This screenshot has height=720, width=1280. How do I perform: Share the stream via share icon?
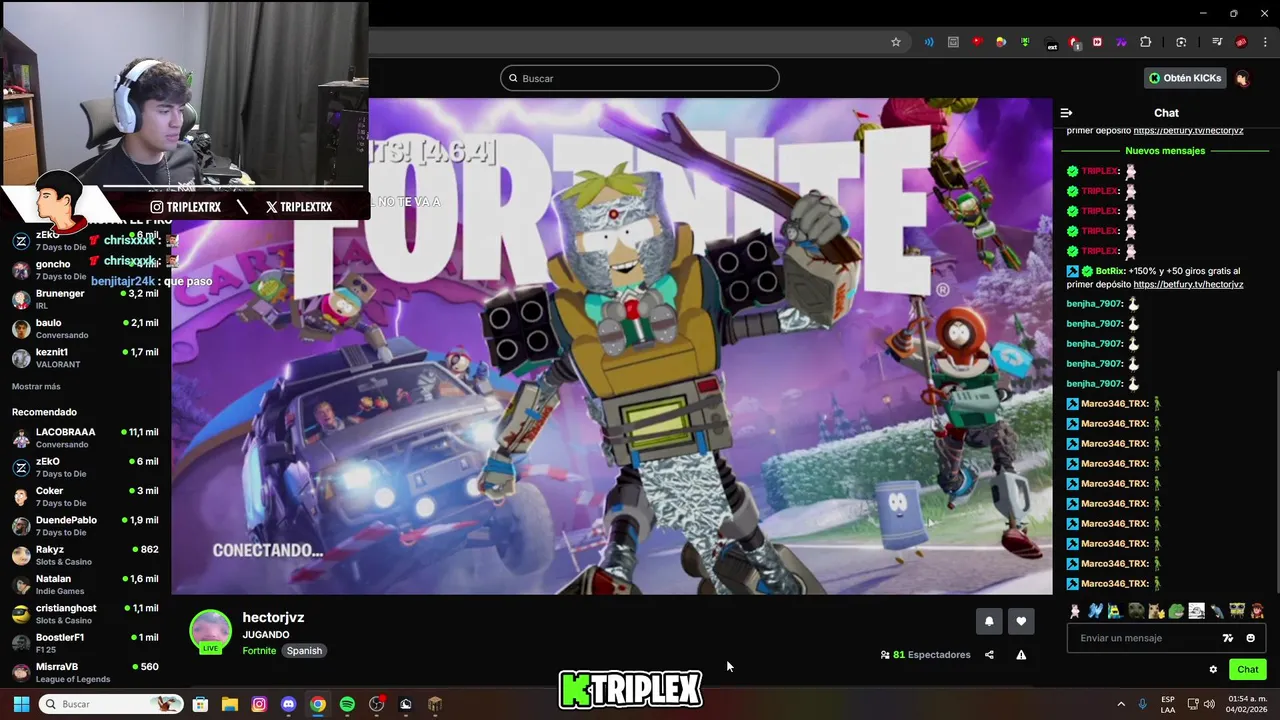989,655
